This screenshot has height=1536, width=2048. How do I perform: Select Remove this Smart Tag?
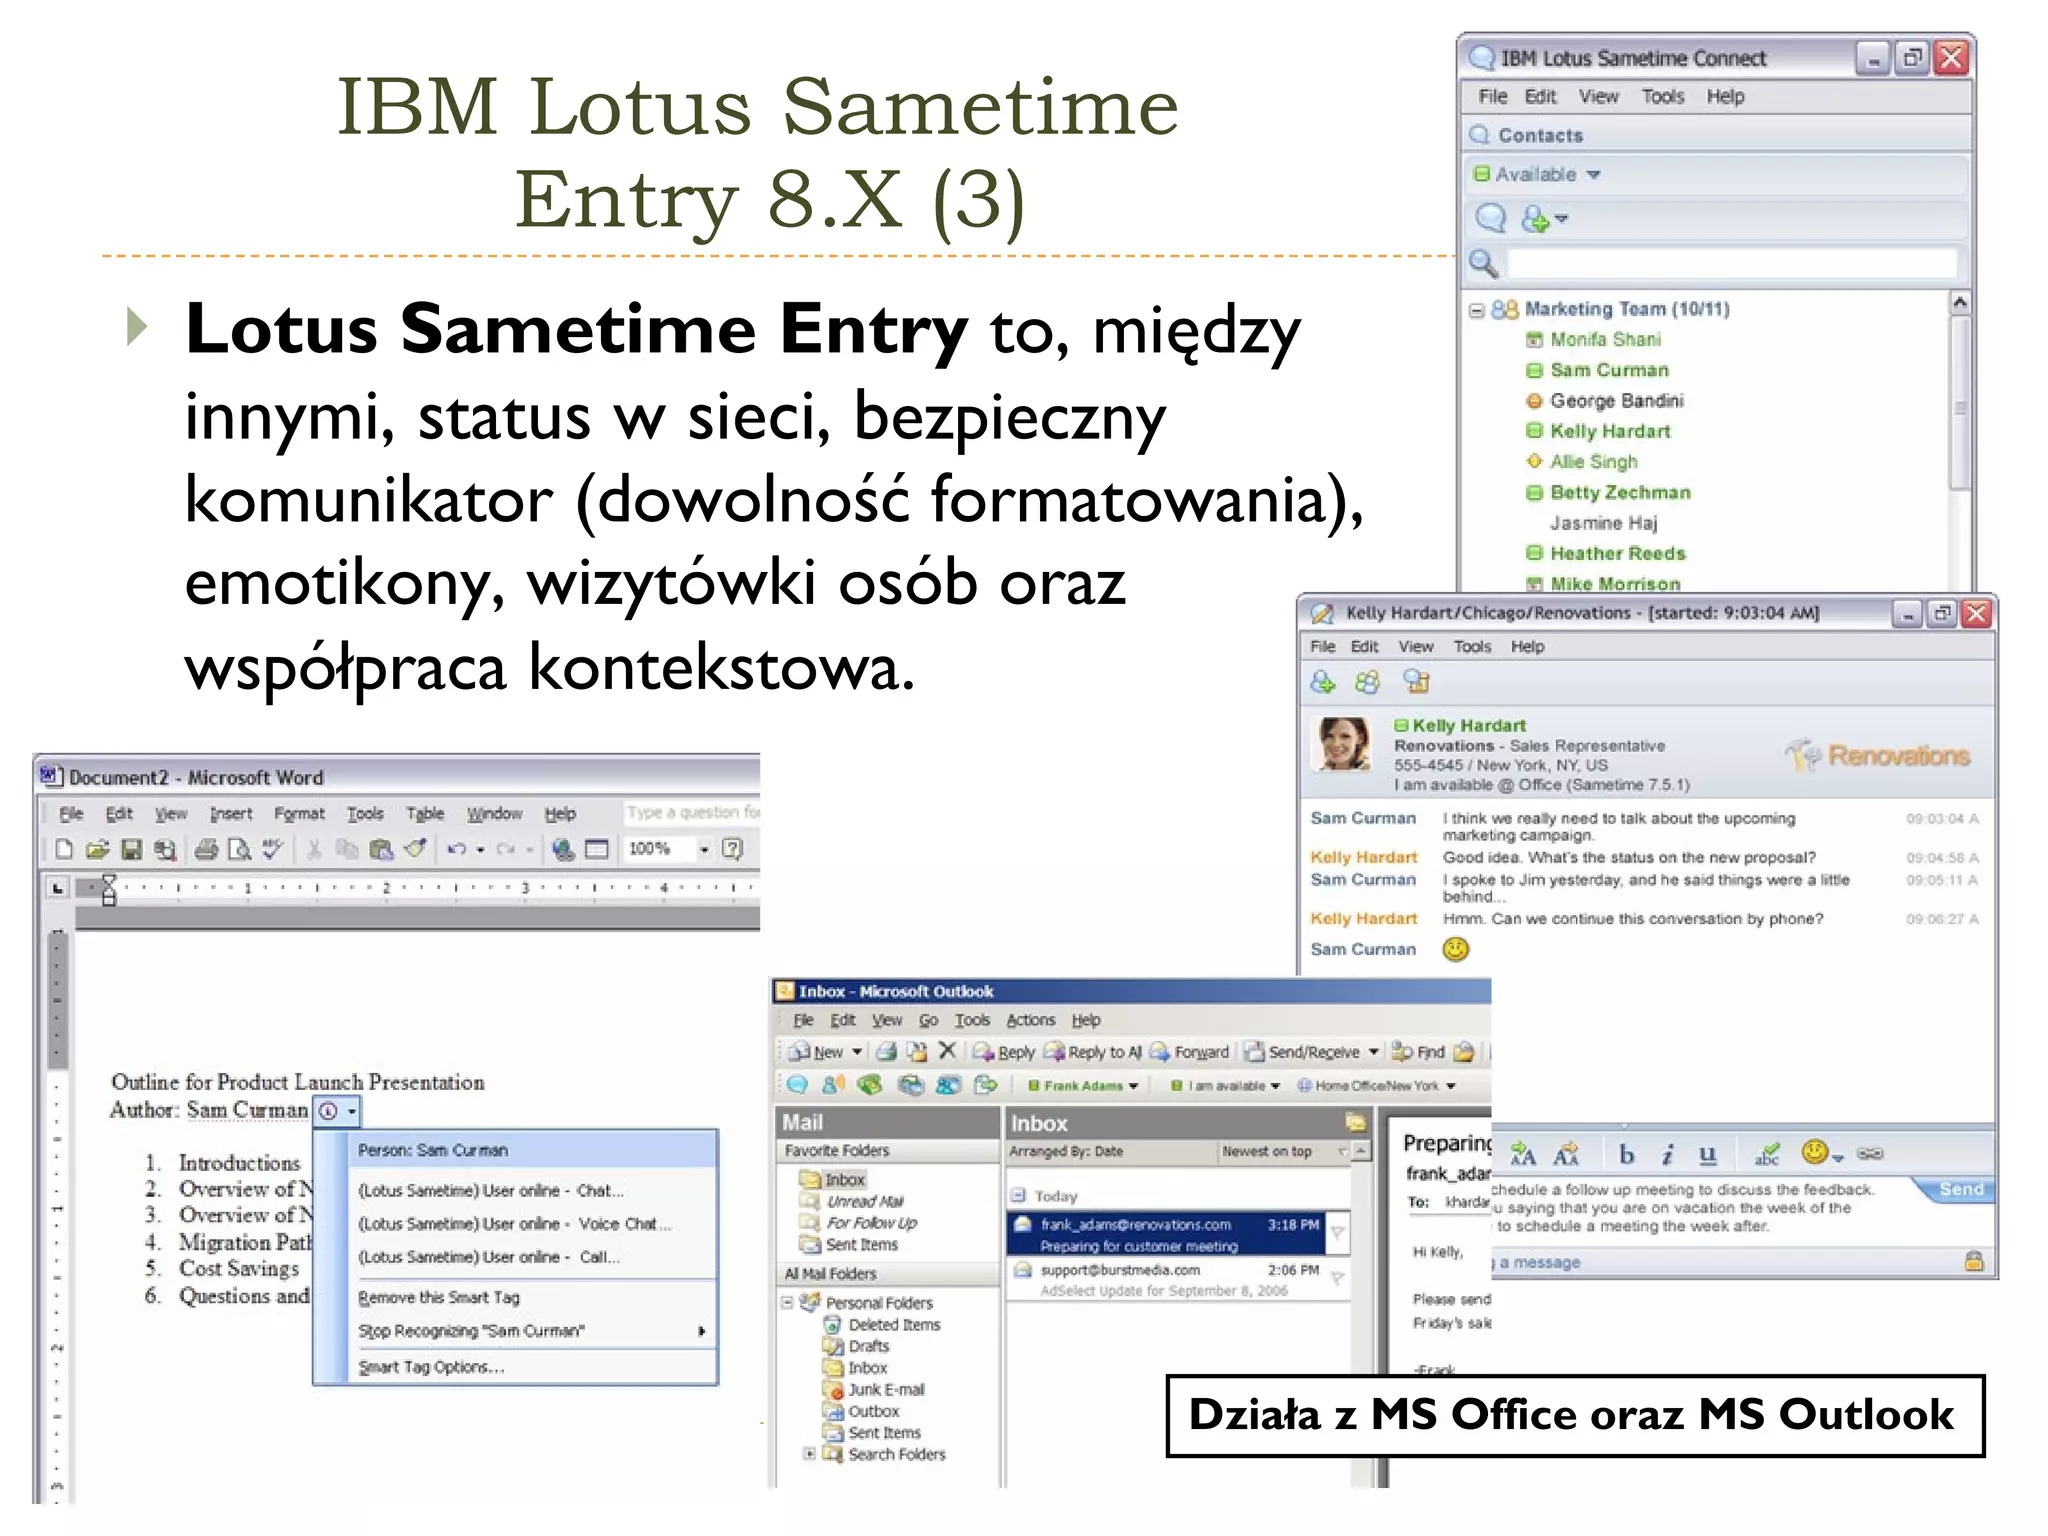439,1298
